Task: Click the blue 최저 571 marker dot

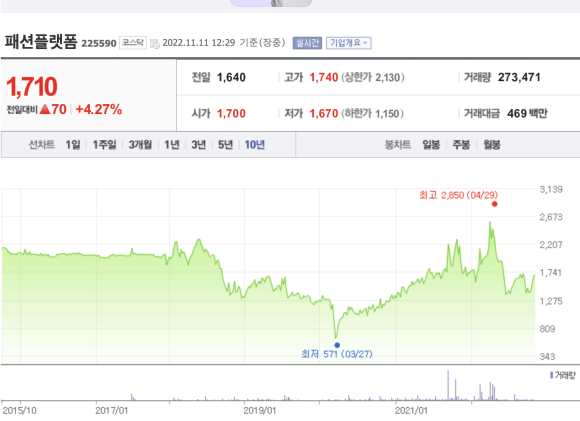Action: click(337, 345)
